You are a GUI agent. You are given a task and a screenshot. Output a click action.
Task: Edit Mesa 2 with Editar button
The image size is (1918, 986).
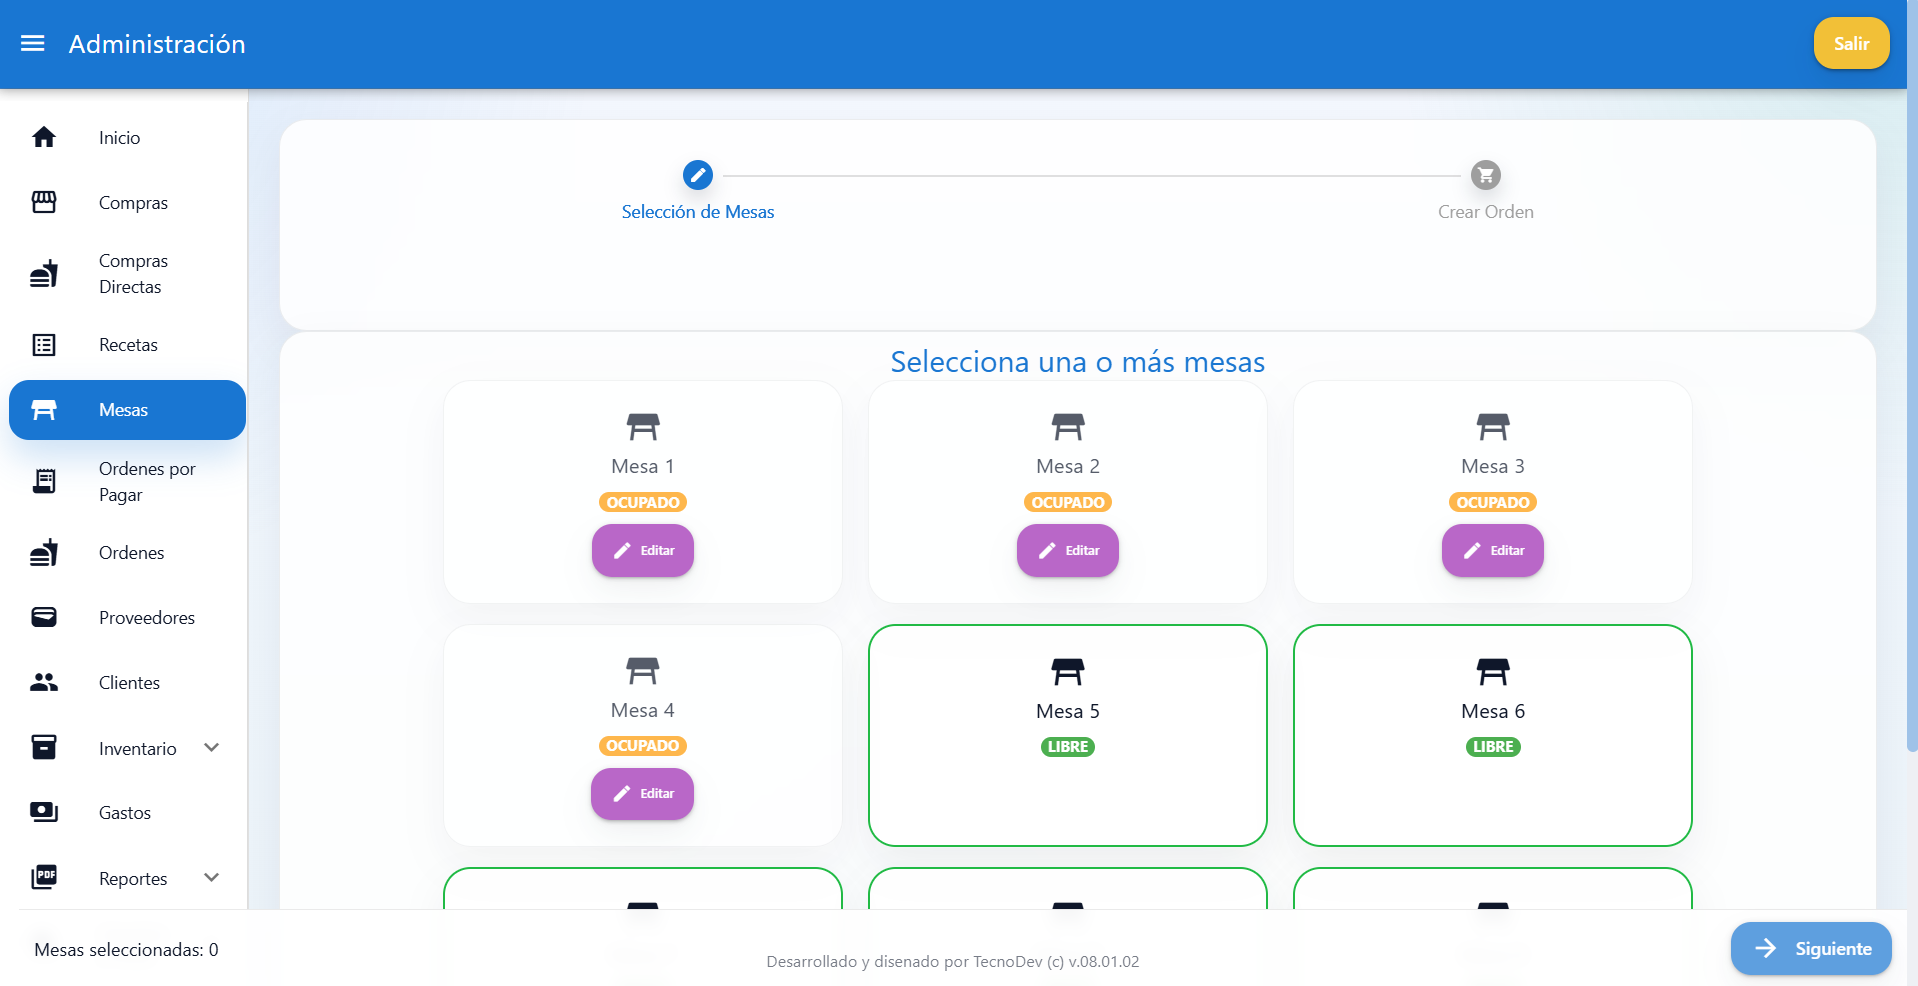click(x=1068, y=550)
